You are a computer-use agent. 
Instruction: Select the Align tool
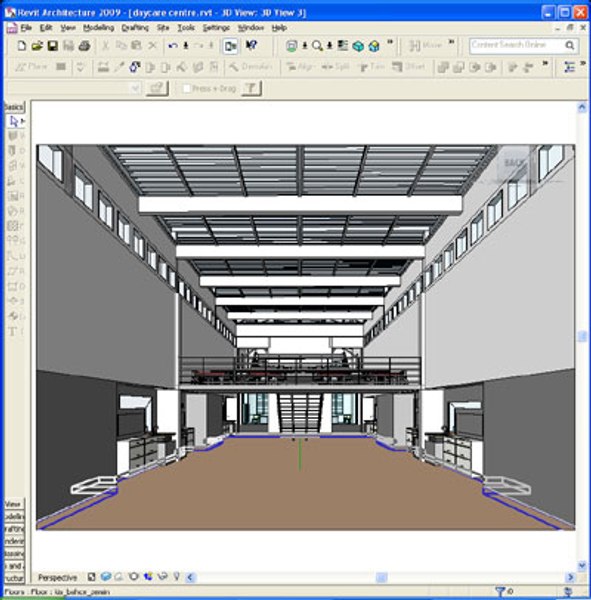[300, 67]
